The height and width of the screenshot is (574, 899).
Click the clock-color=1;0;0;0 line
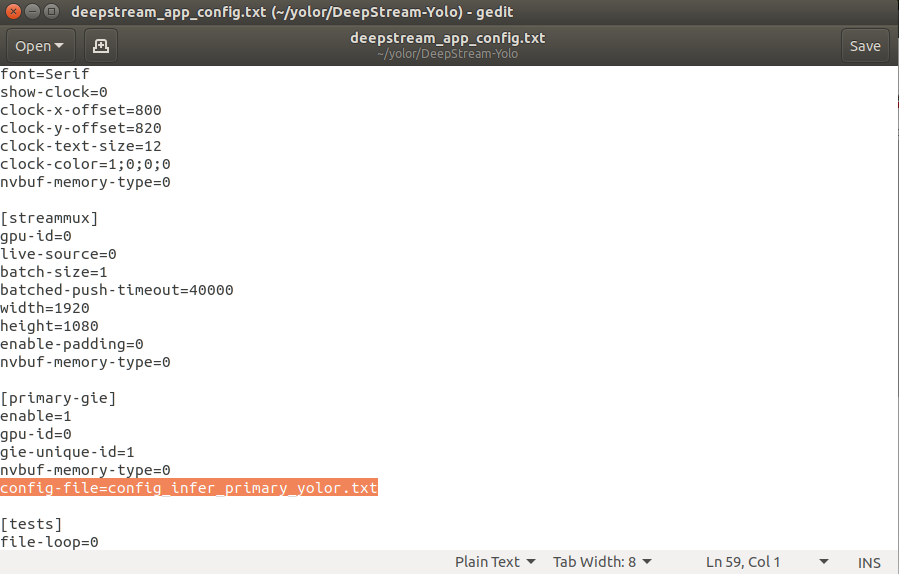coord(85,164)
